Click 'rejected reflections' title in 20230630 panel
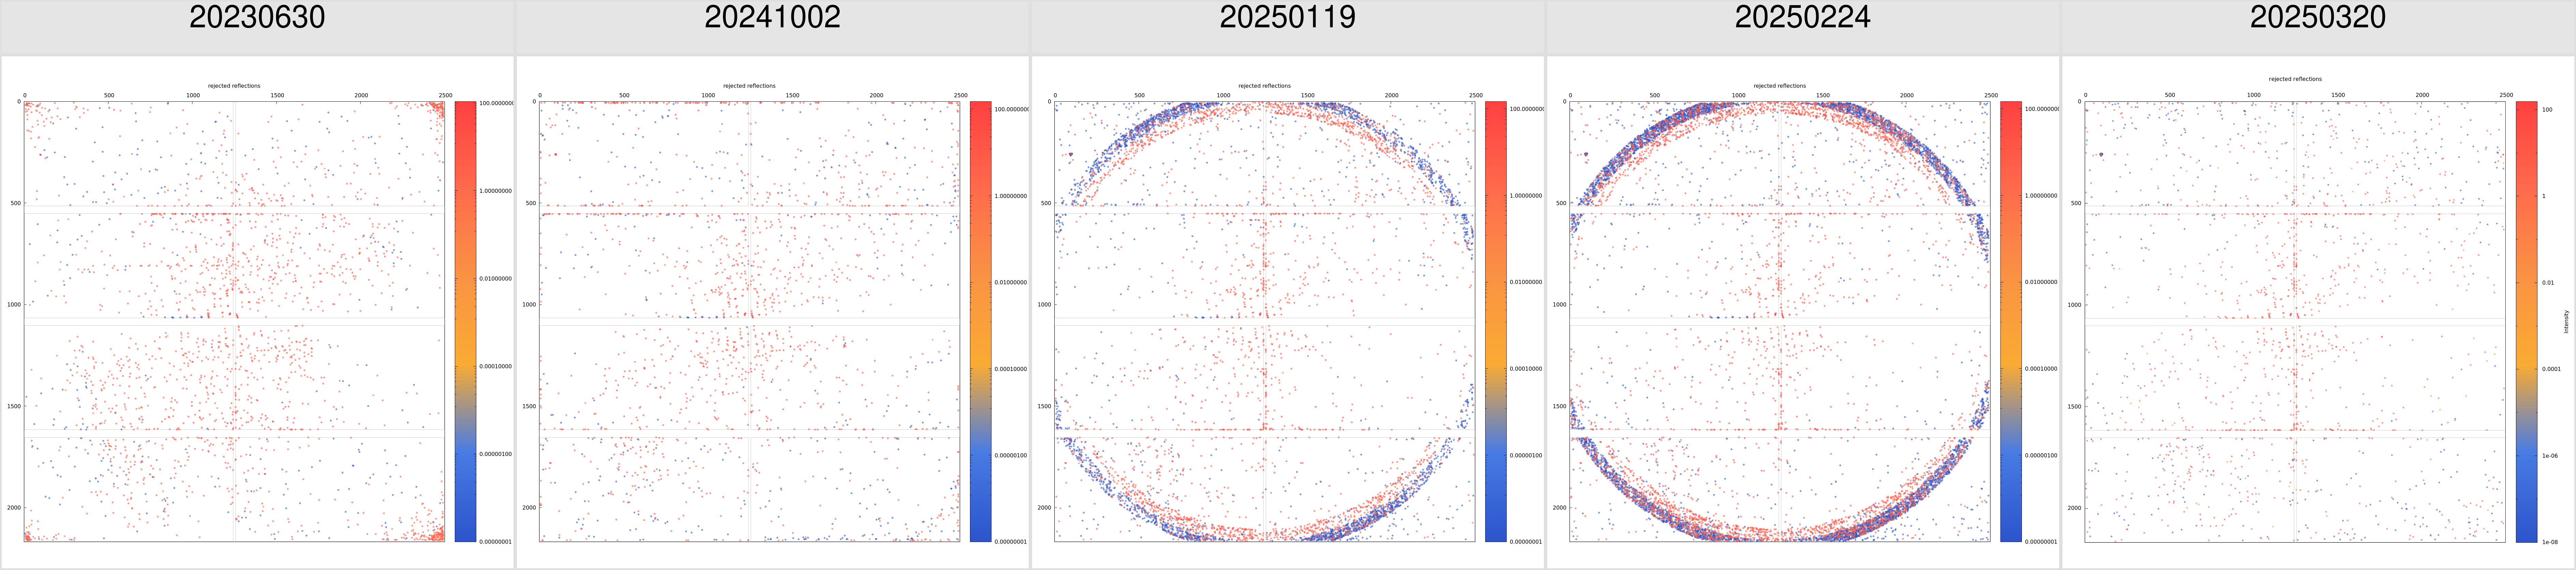The height and width of the screenshot is (570, 2576). click(234, 86)
